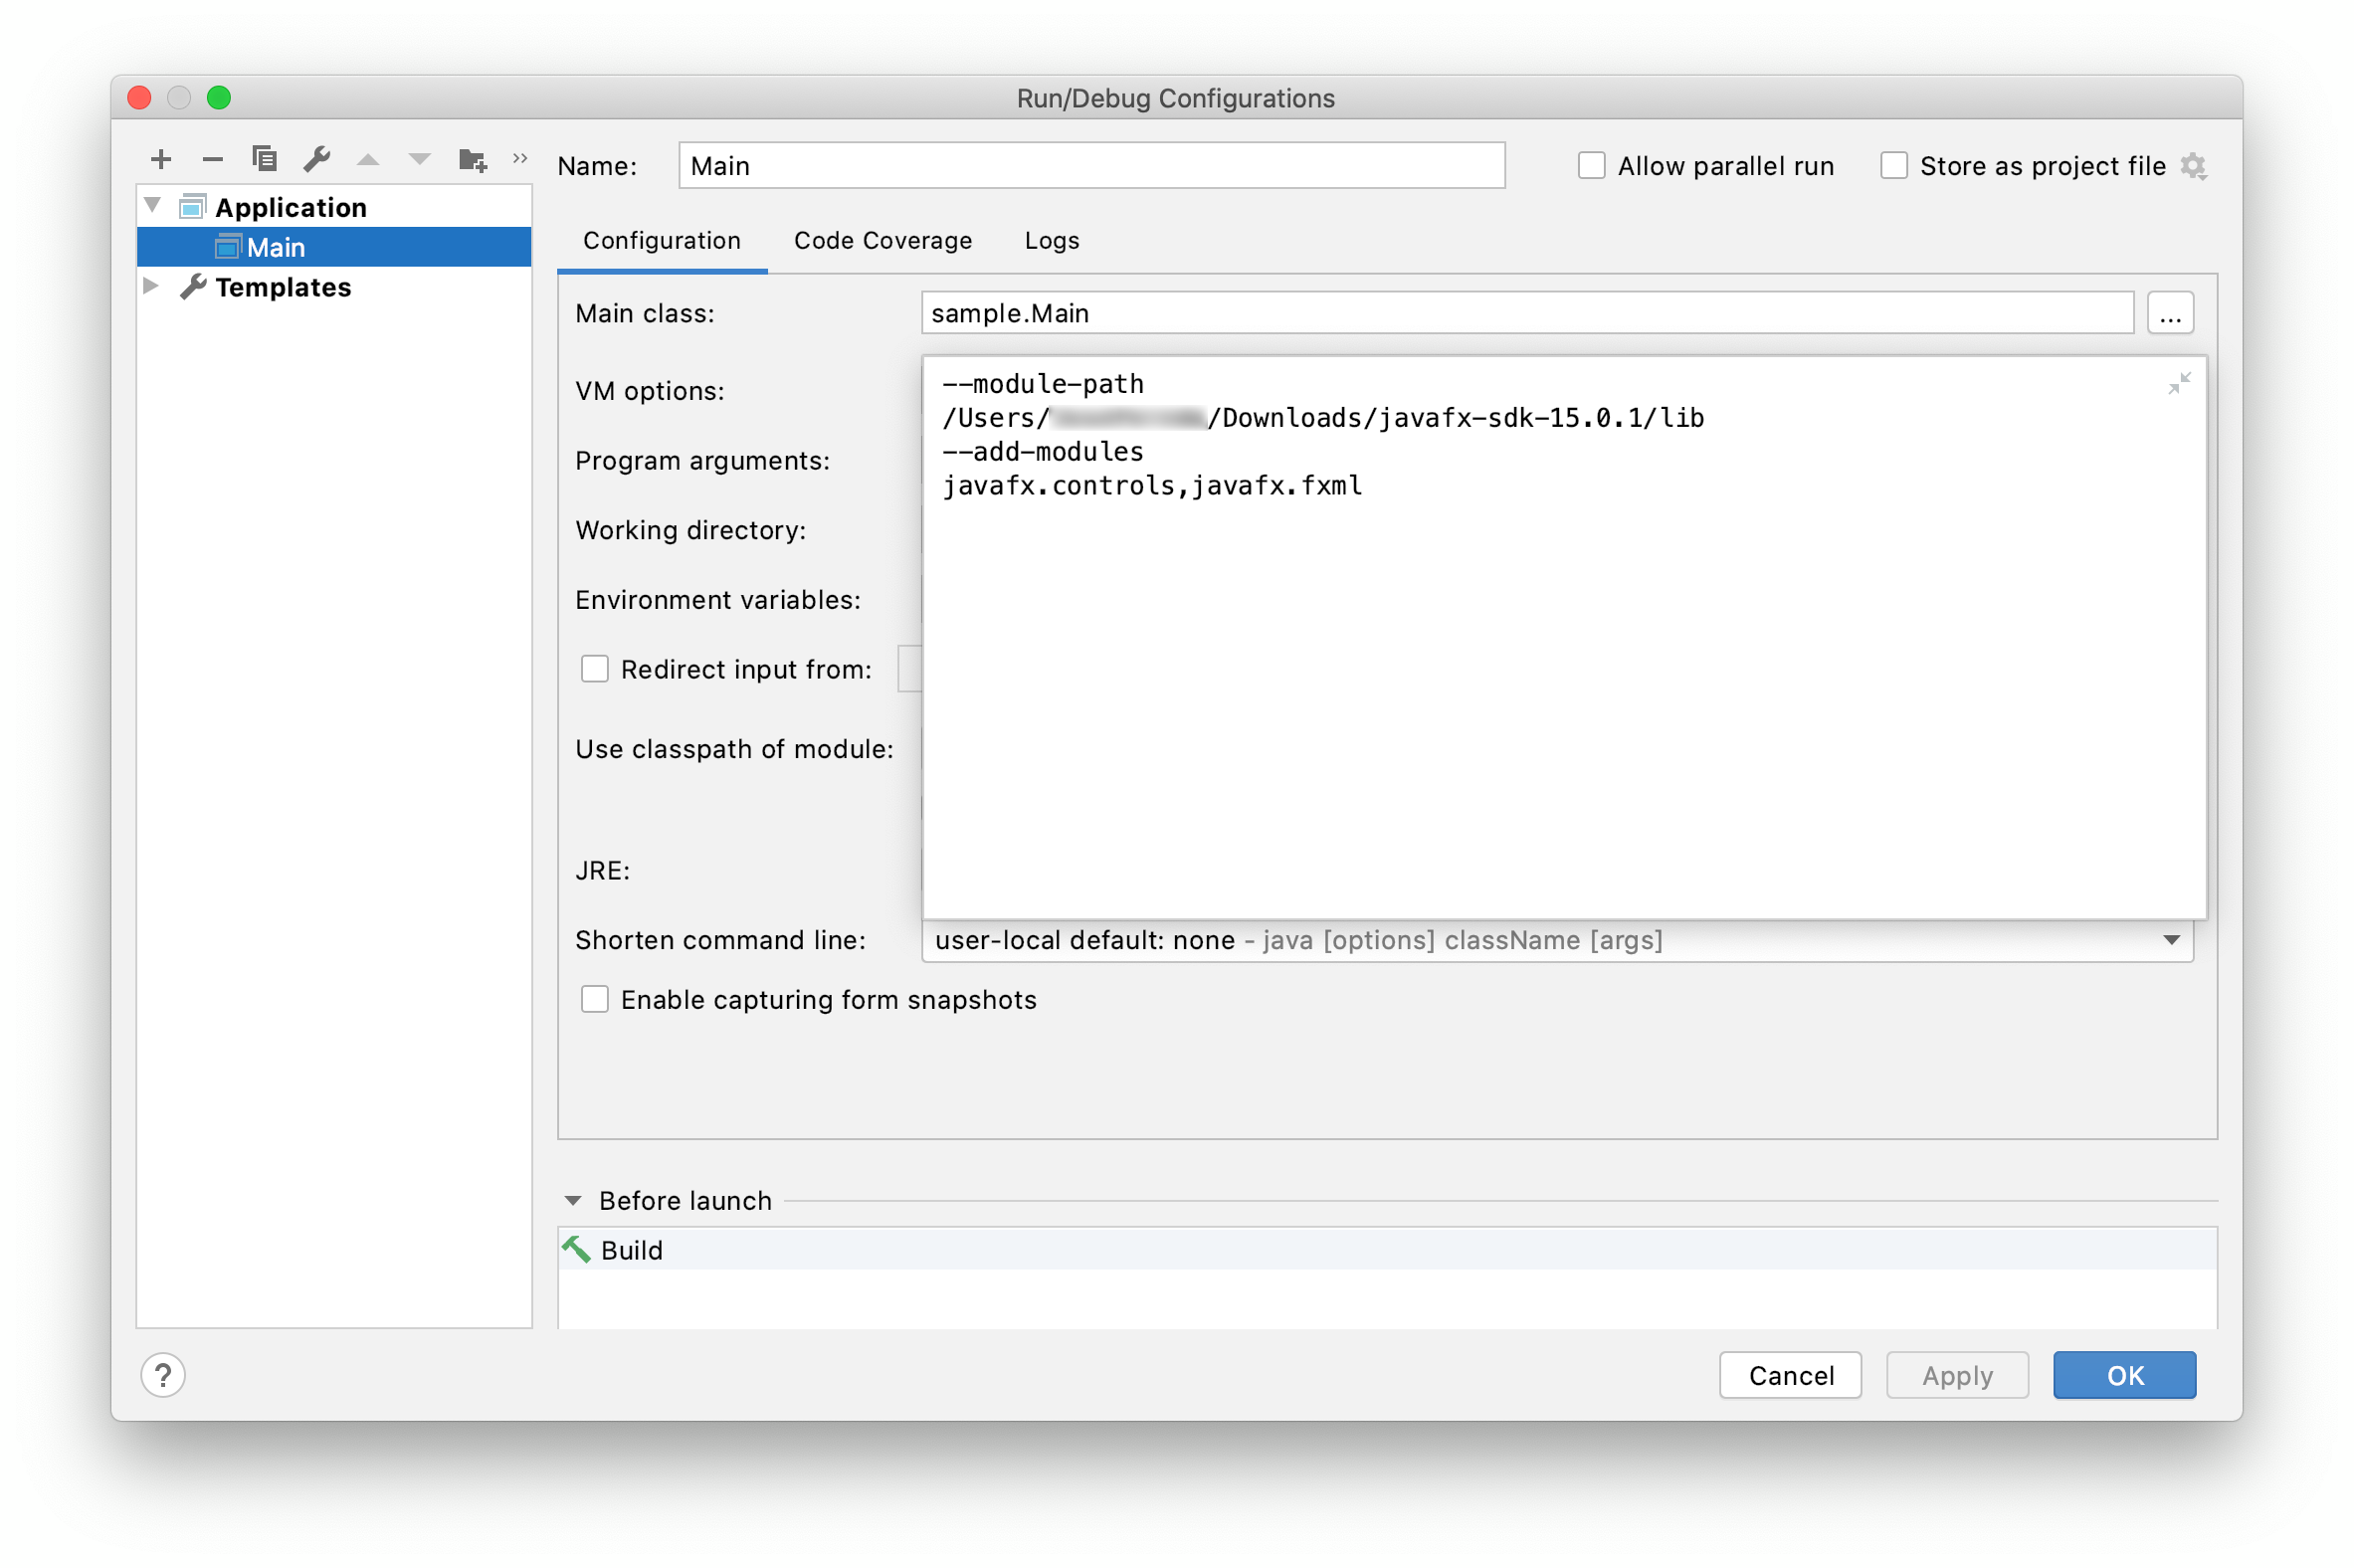Viewport: 2354px width, 1568px height.
Task: Check the Store as project file option
Action: [x=1893, y=166]
